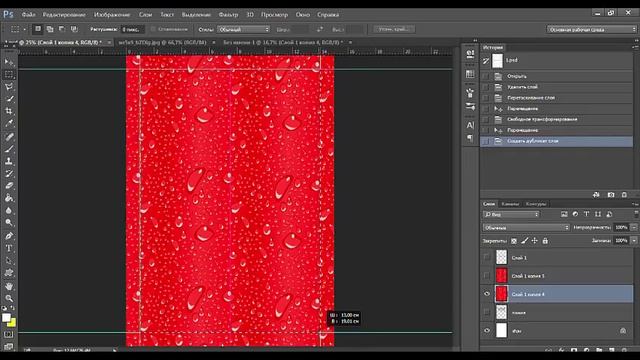Open the Fill 100% slider arrow
The width and height of the screenshot is (640, 360).
[634, 241]
